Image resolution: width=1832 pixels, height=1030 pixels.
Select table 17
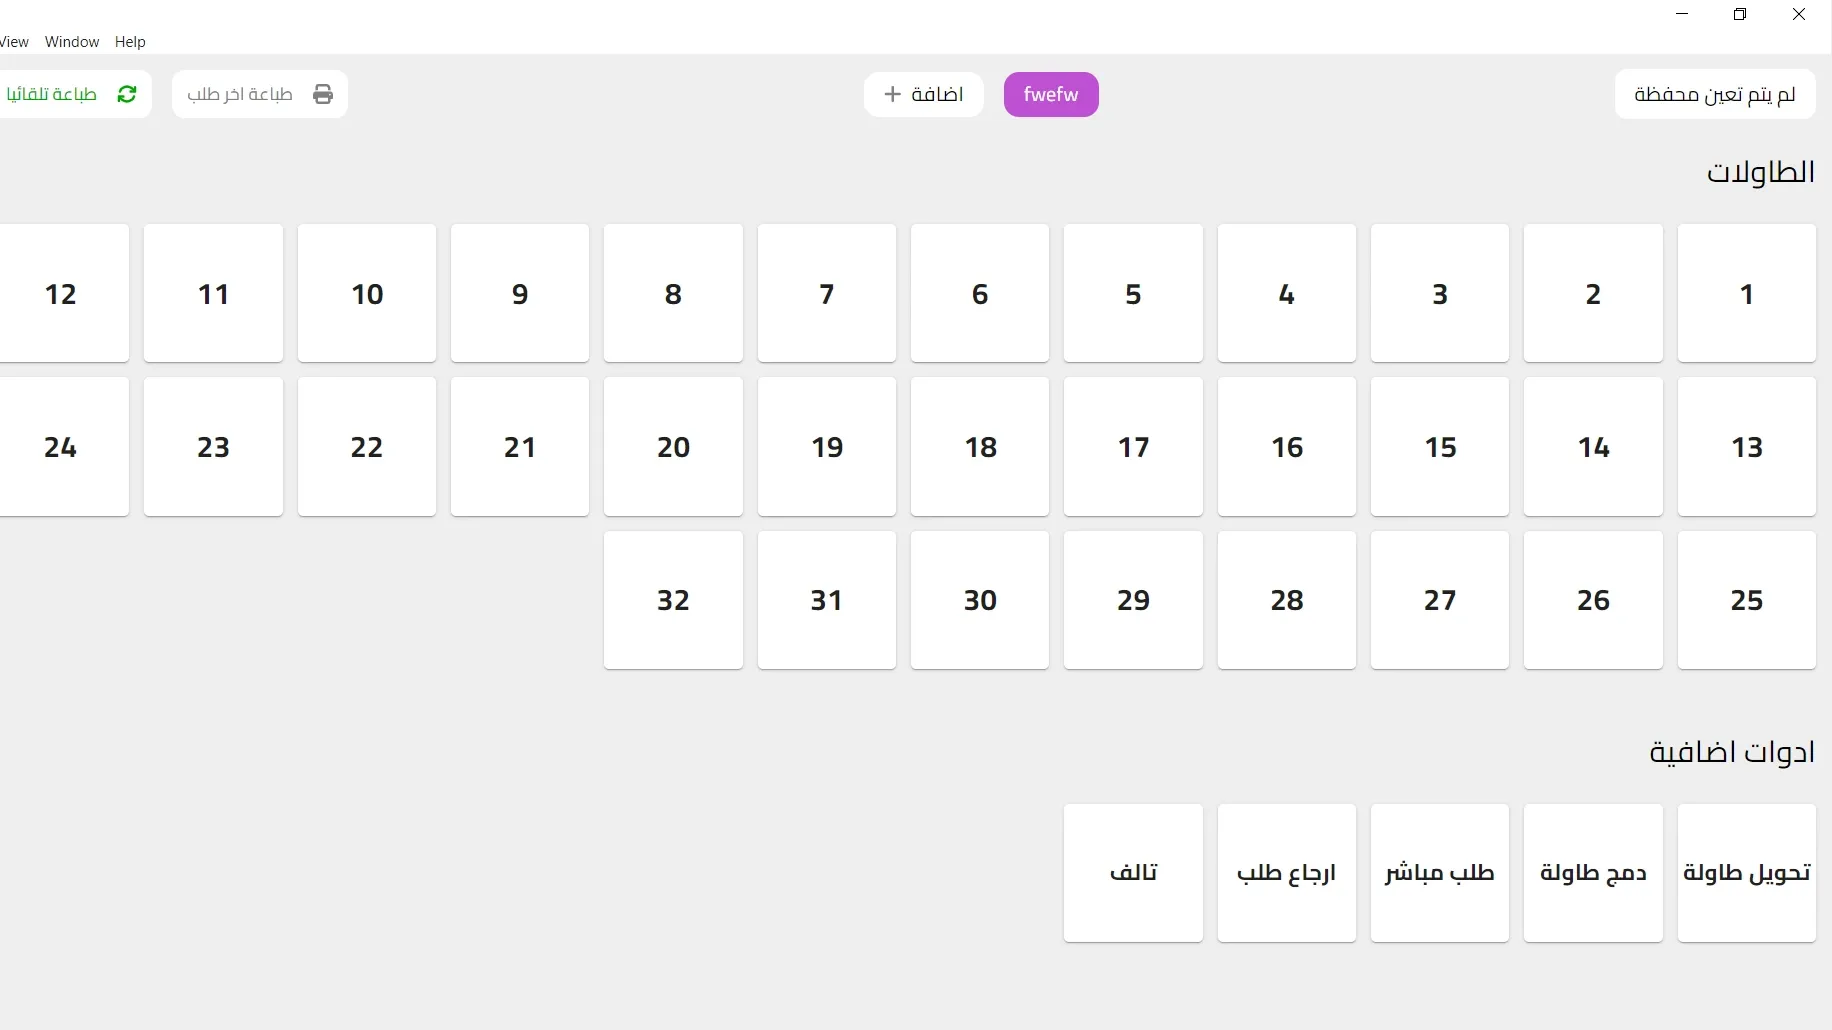[x=1133, y=446]
